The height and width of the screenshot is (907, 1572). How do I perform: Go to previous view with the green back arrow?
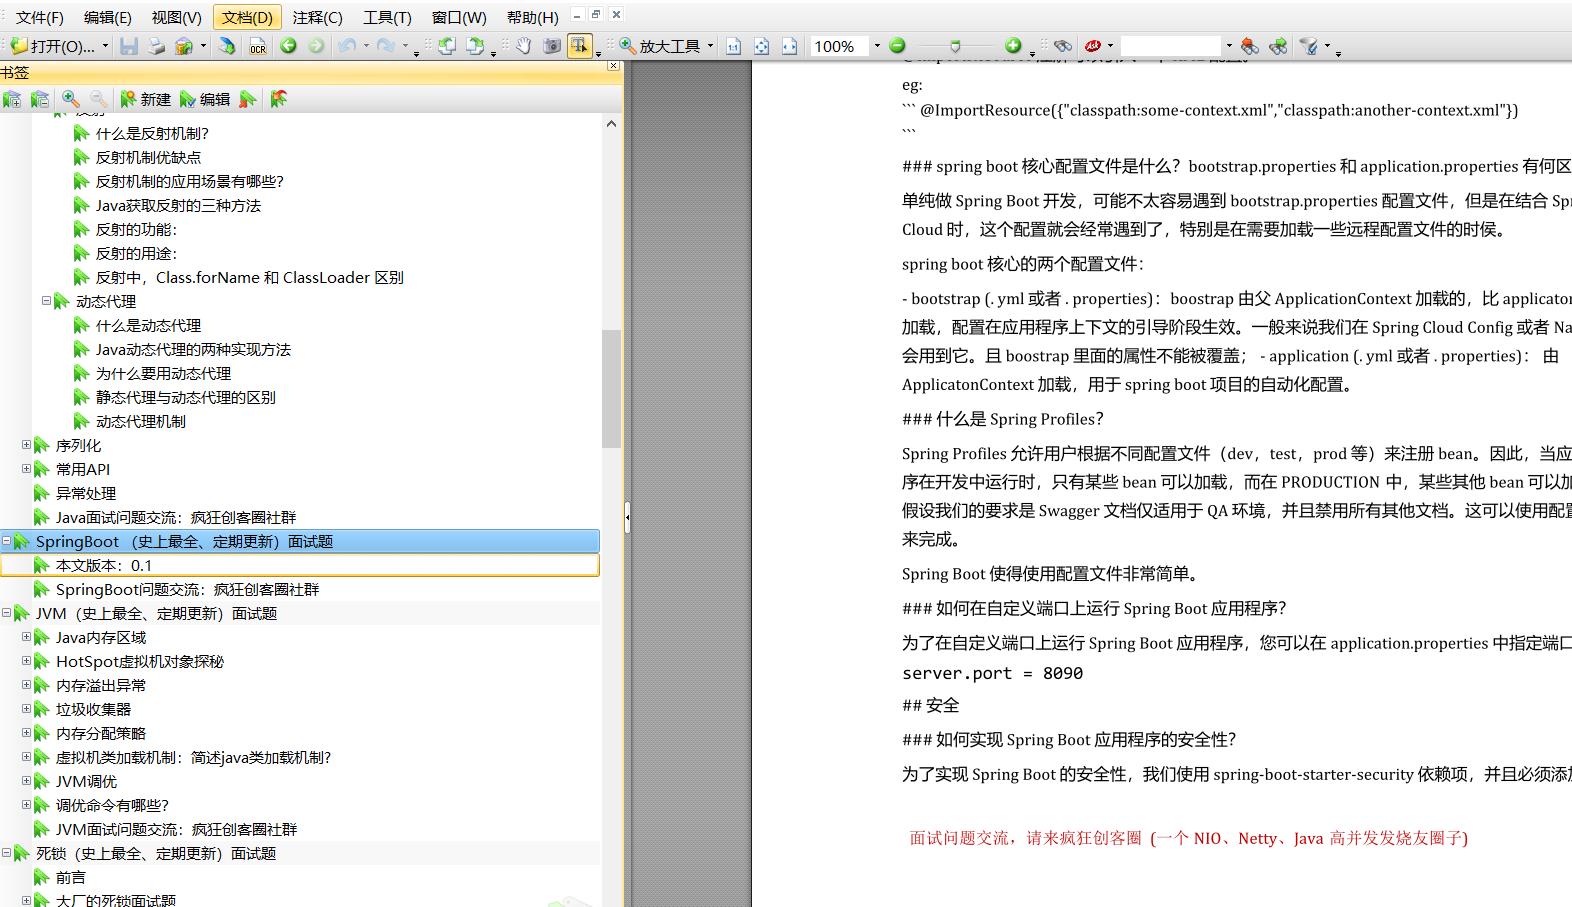click(x=289, y=46)
